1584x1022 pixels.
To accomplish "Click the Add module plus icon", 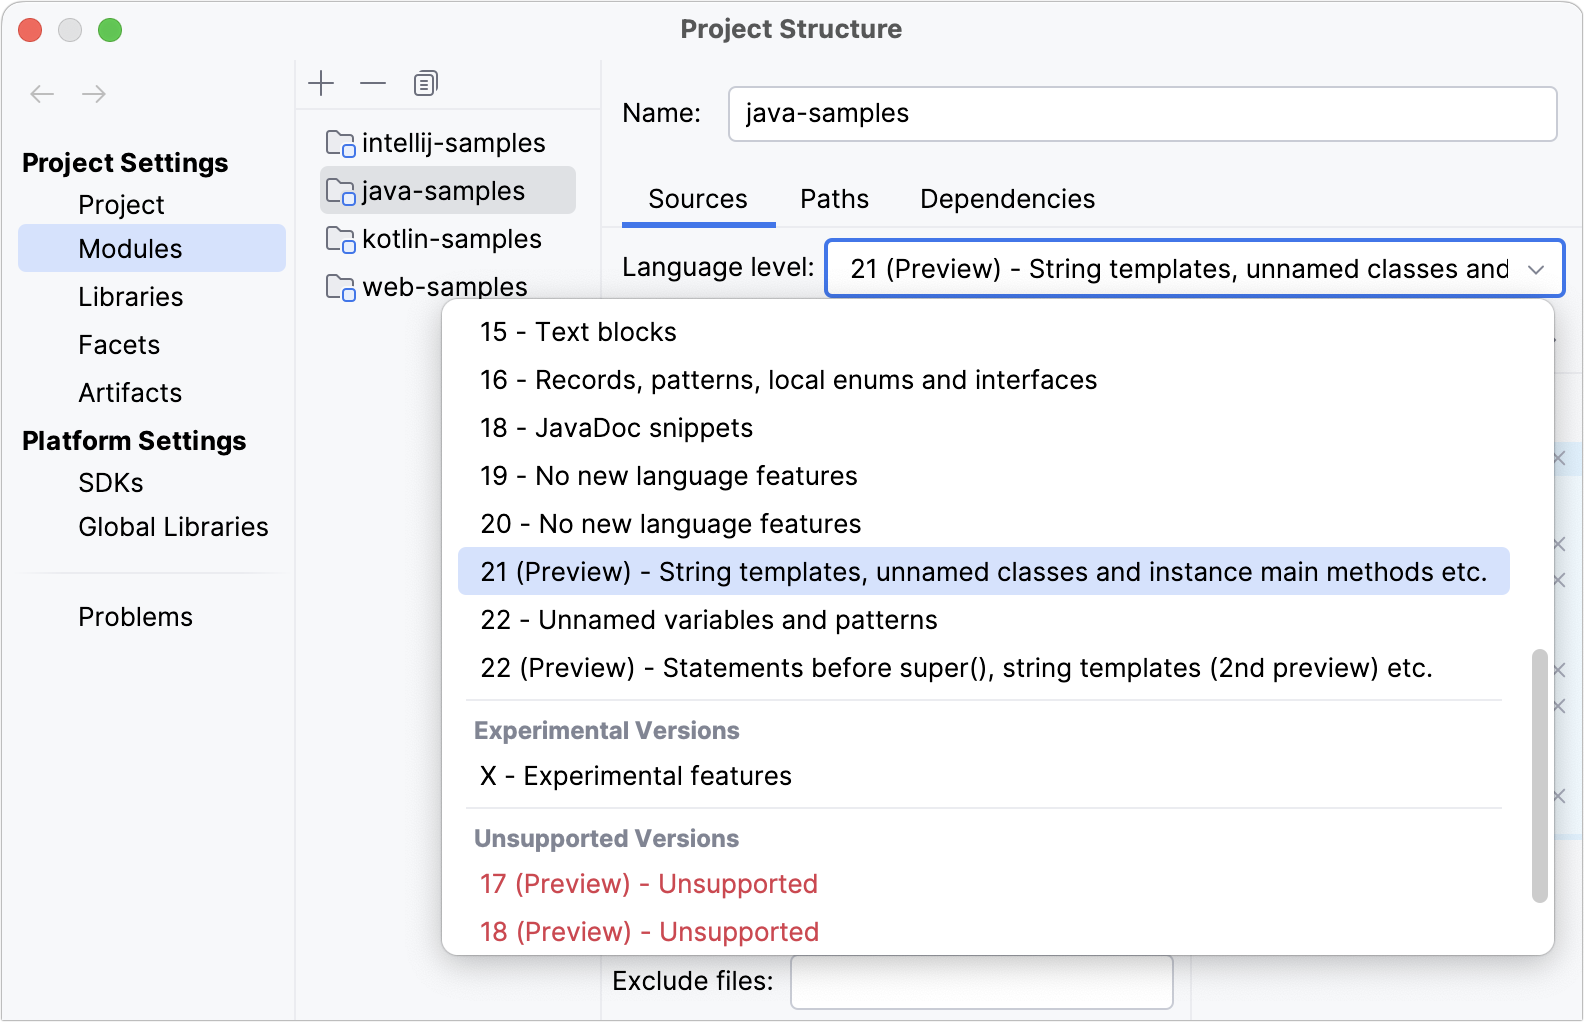I will click(x=321, y=83).
